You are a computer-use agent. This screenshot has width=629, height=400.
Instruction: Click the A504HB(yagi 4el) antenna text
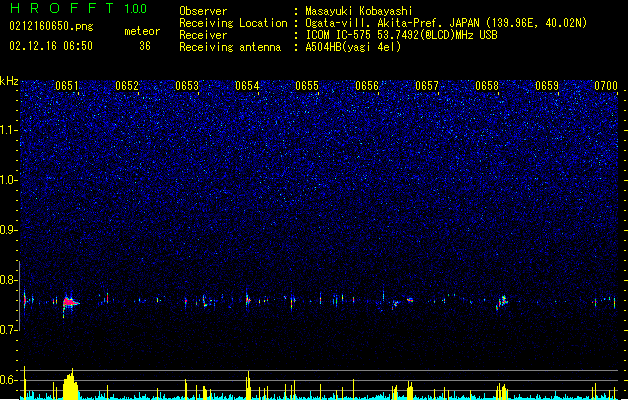point(353,47)
